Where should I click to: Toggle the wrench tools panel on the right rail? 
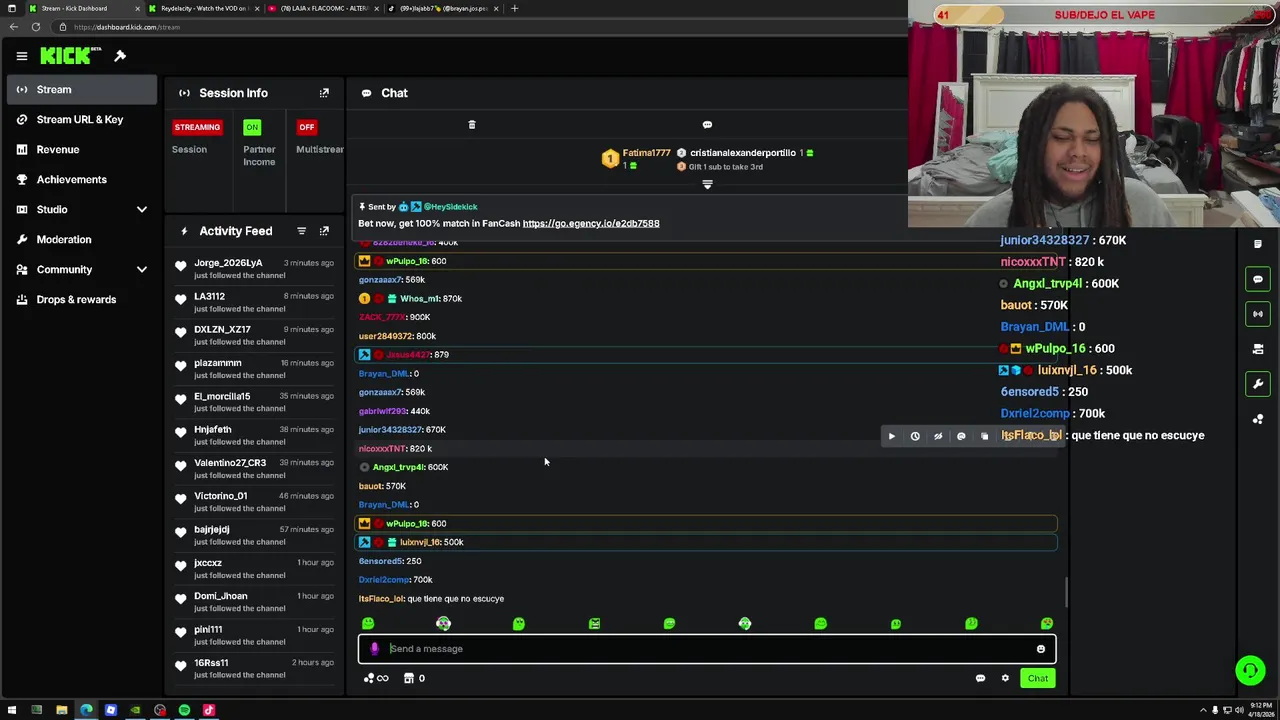pos(1258,384)
